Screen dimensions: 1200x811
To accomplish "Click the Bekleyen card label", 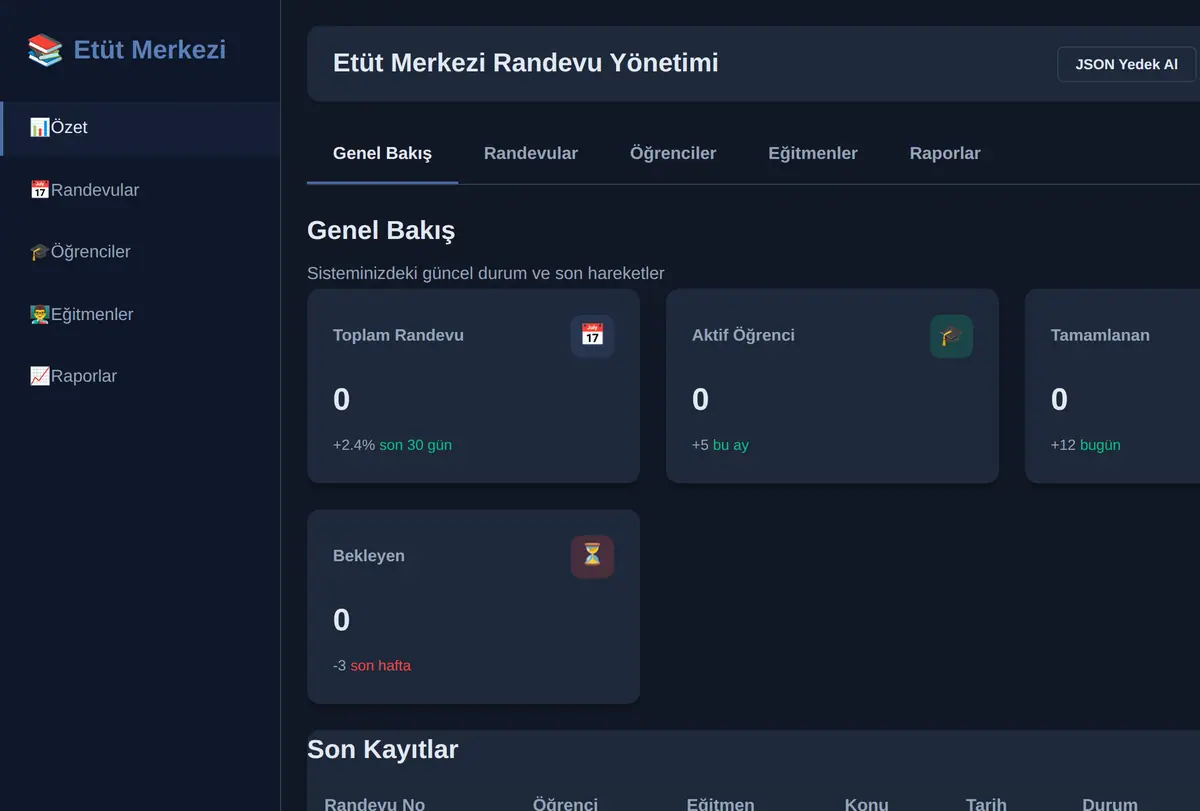I will pyautogui.click(x=369, y=556).
